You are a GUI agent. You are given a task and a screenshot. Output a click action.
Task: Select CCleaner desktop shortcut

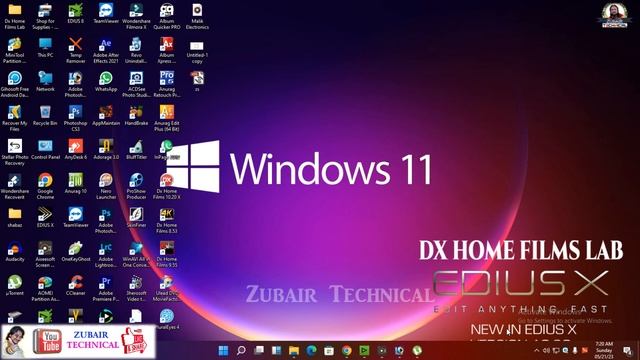pos(76,285)
